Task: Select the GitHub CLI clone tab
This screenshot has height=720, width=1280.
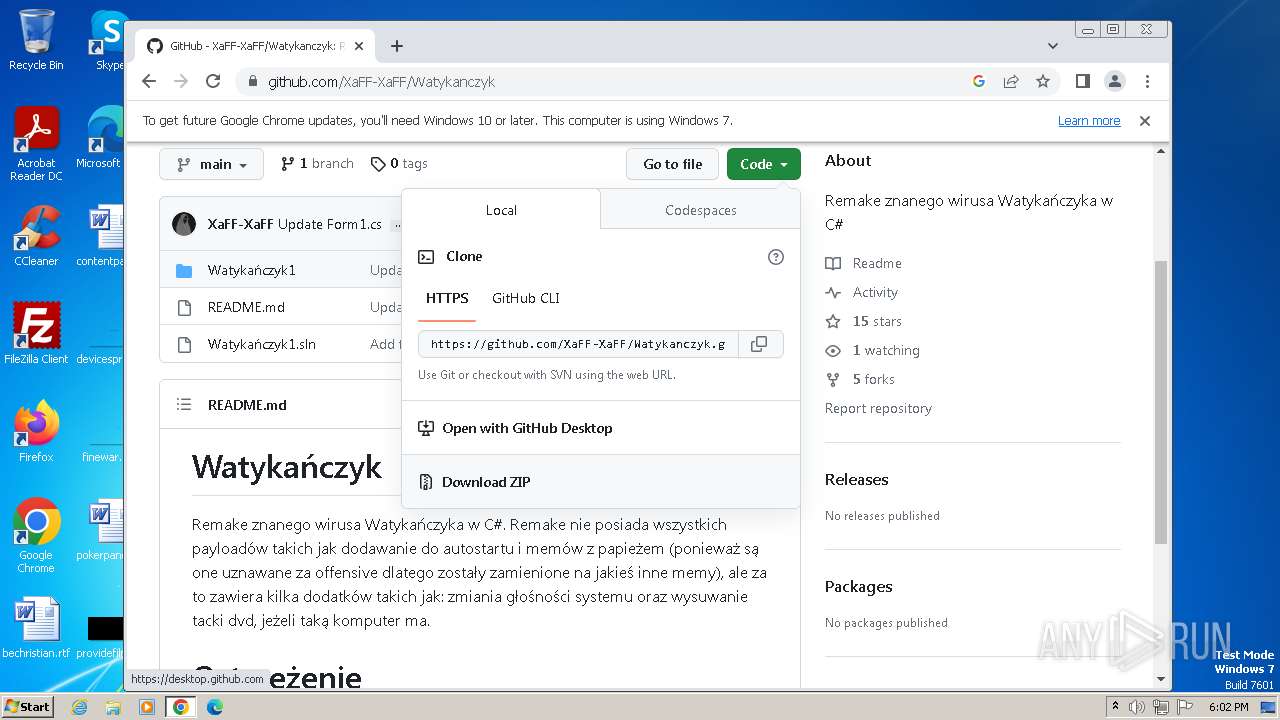Action: coord(526,298)
